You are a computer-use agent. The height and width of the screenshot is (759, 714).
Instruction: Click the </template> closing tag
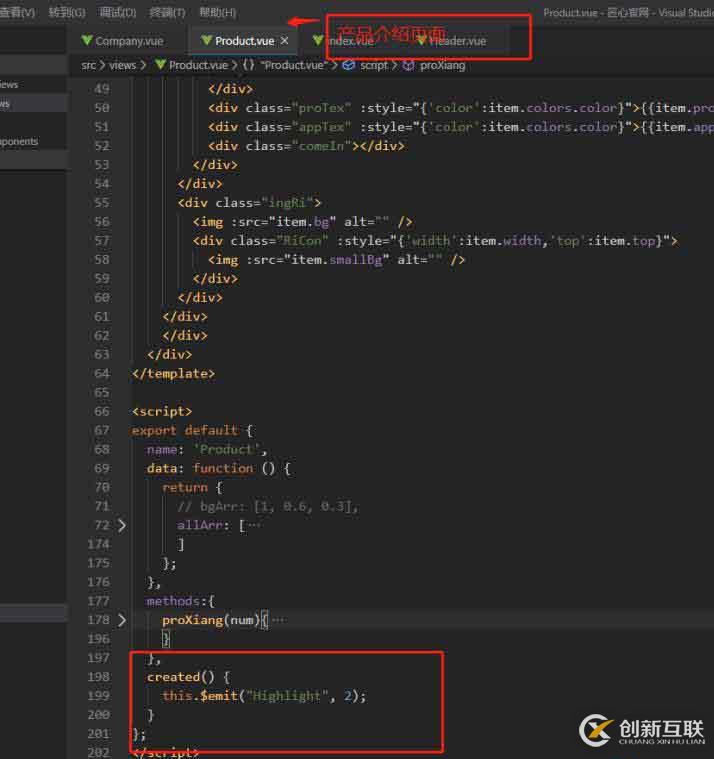[x=173, y=374]
